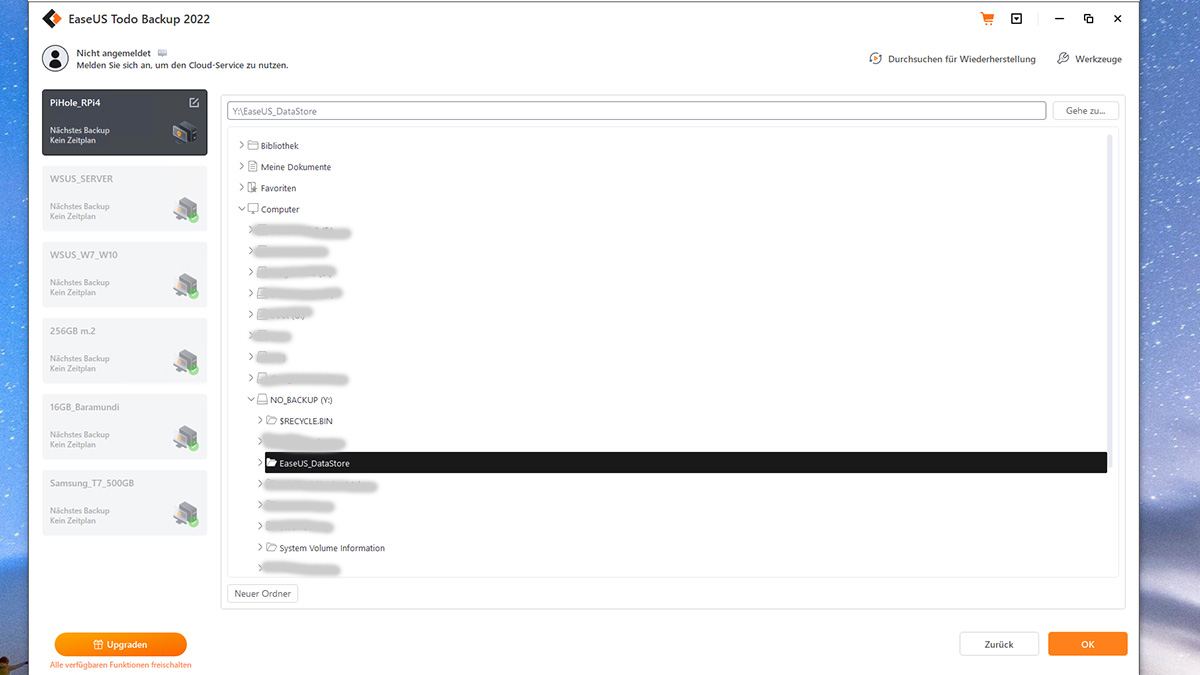Click the orange shopping cart icon
The height and width of the screenshot is (675, 1200).
click(x=988, y=19)
